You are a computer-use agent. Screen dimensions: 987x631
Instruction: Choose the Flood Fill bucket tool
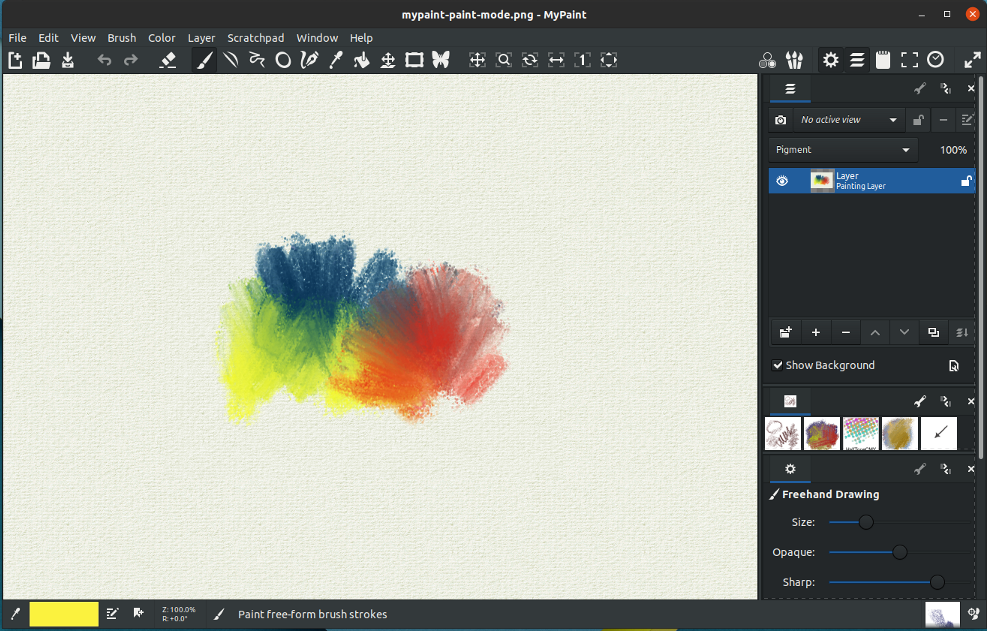(362, 60)
